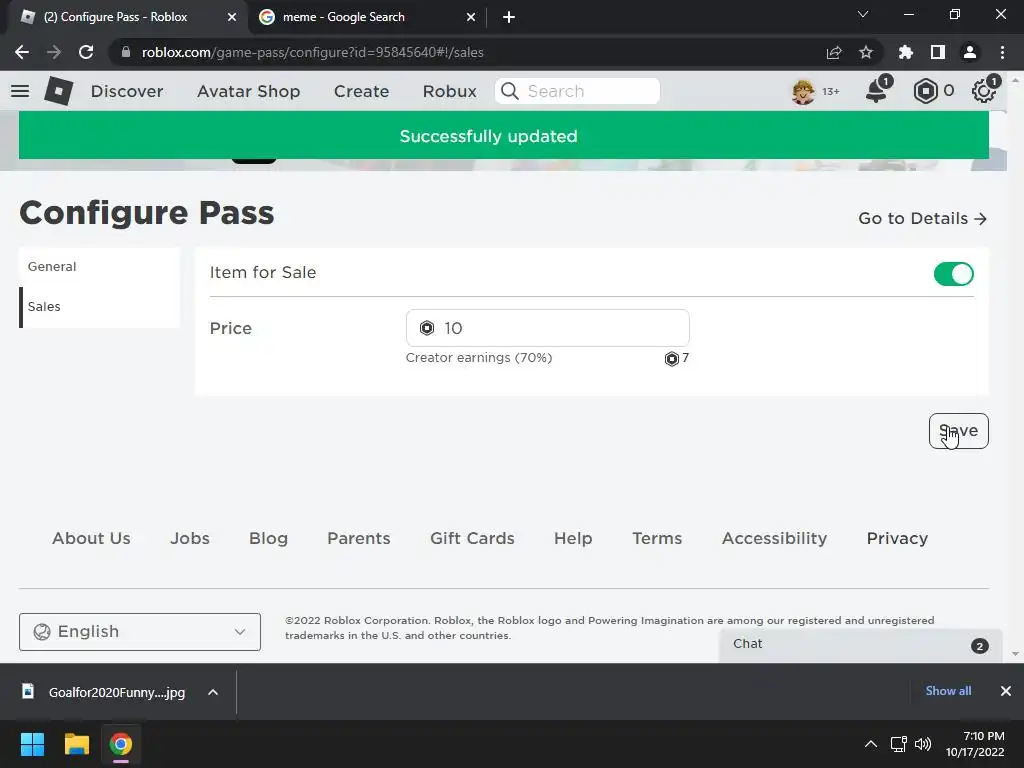Close the Configure Pass browser tab
The image size is (1024, 768).
pyautogui.click(x=232, y=18)
